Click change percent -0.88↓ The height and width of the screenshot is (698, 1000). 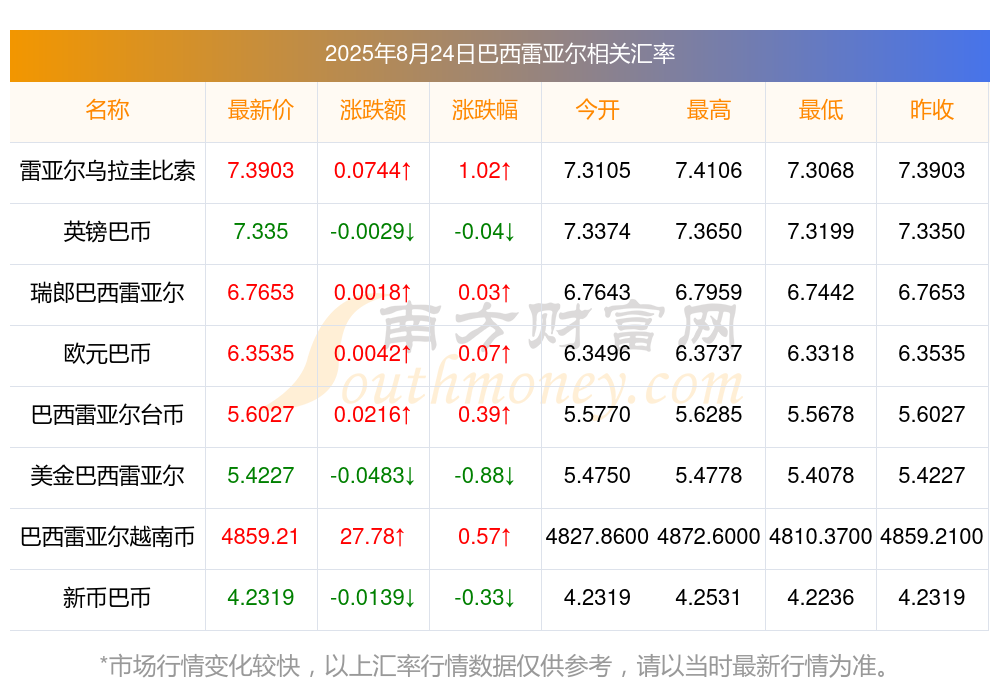pyautogui.click(x=485, y=476)
